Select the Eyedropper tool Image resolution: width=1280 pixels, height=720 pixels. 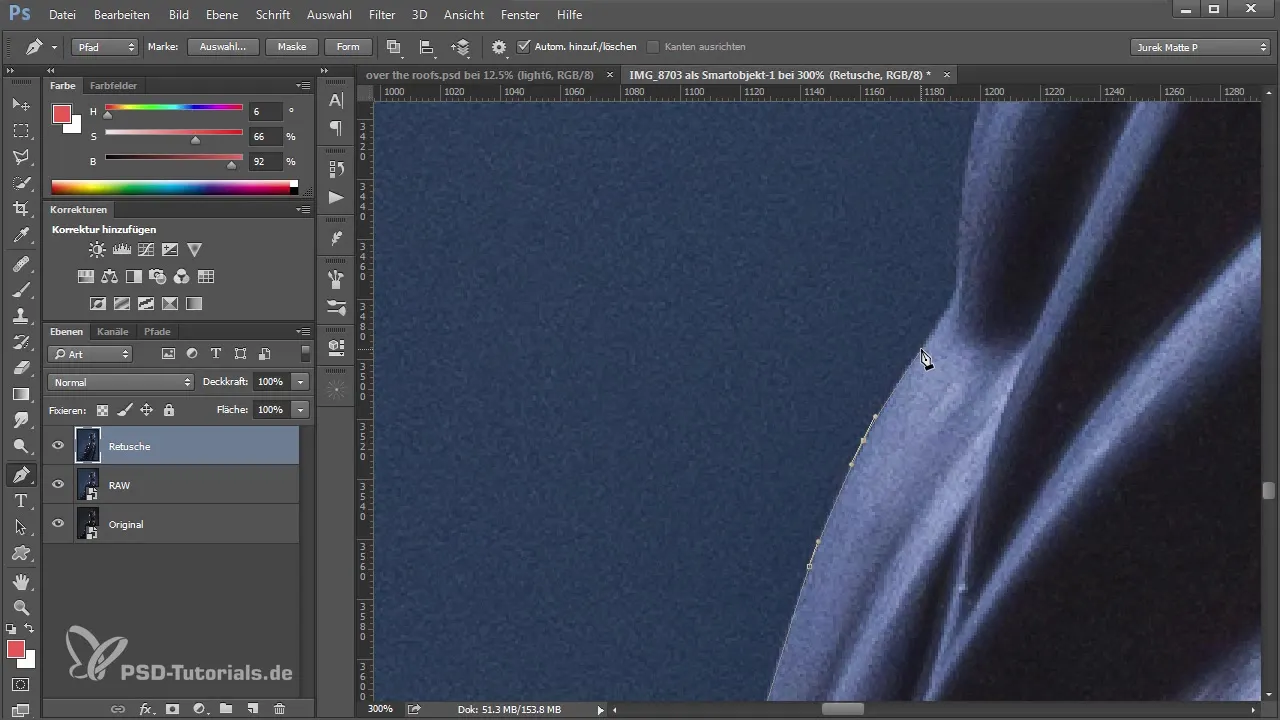coord(21,236)
